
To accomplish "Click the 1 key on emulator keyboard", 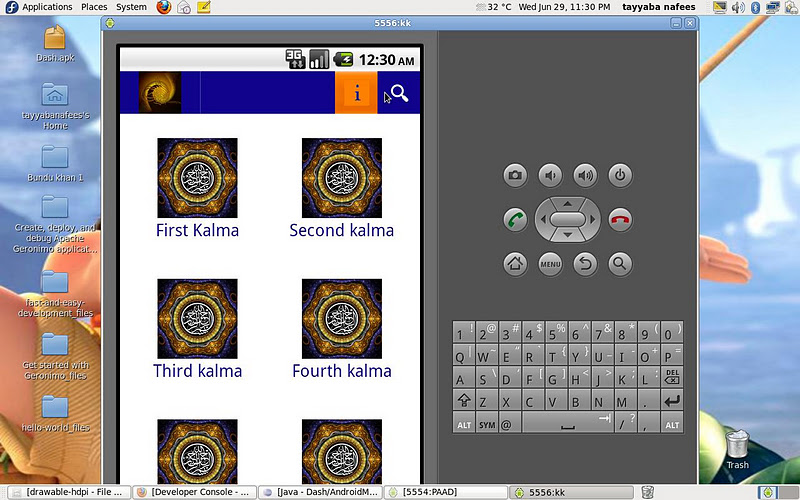I will 463,332.
